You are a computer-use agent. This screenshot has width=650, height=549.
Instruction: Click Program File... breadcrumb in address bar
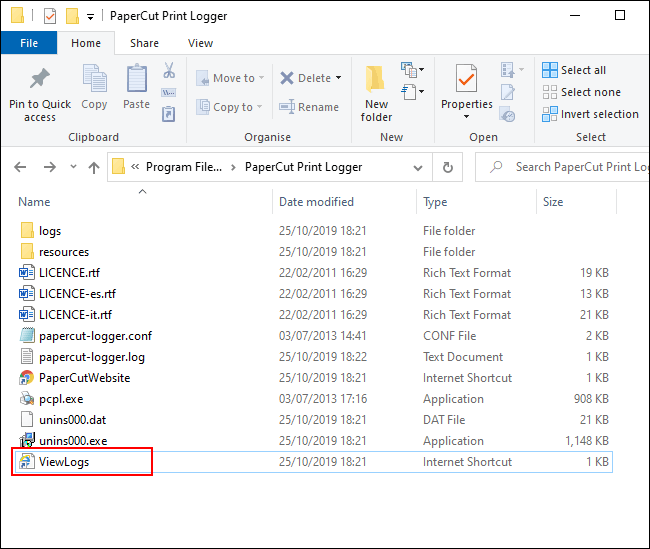(184, 167)
